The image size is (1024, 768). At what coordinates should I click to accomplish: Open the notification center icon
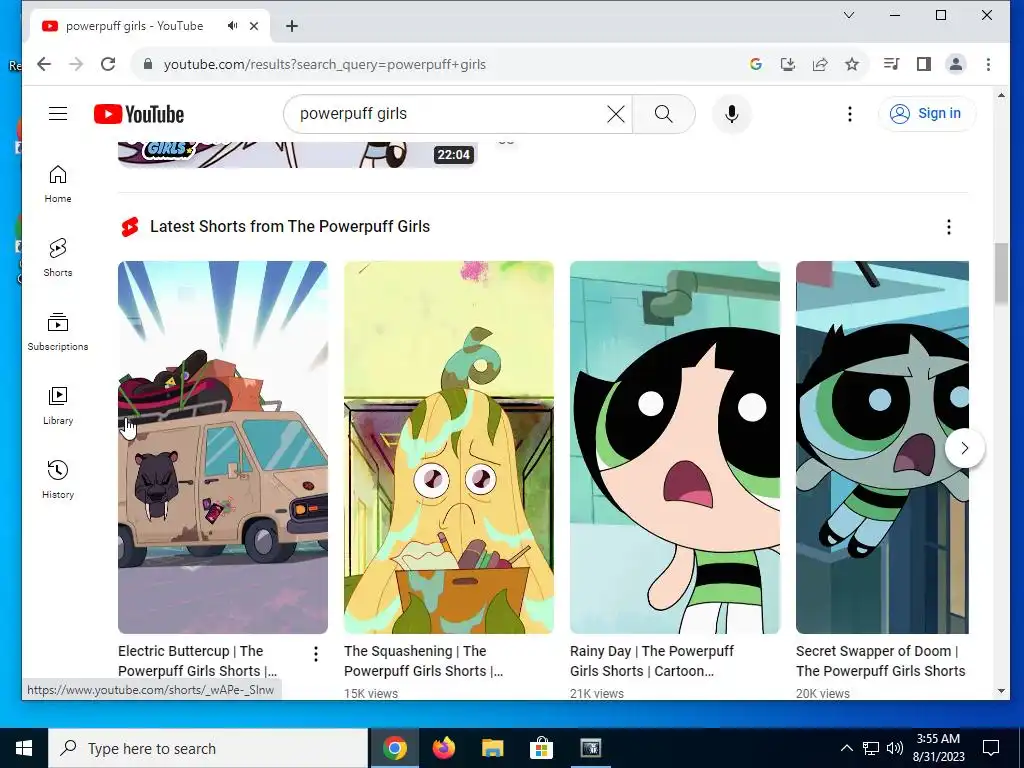[991, 748]
